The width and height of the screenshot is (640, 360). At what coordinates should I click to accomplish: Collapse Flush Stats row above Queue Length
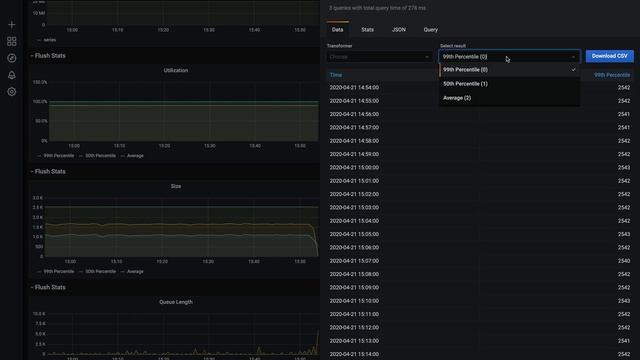tap(48, 287)
